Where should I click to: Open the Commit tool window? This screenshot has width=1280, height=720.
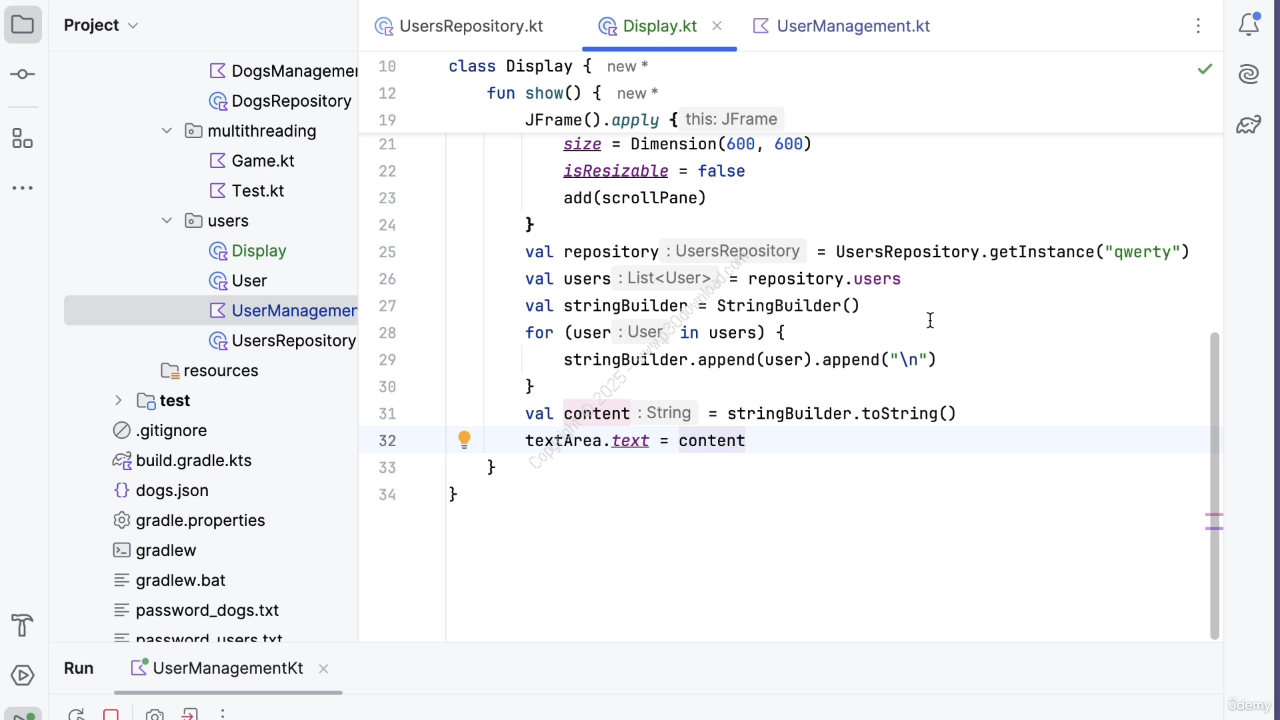coord(22,75)
